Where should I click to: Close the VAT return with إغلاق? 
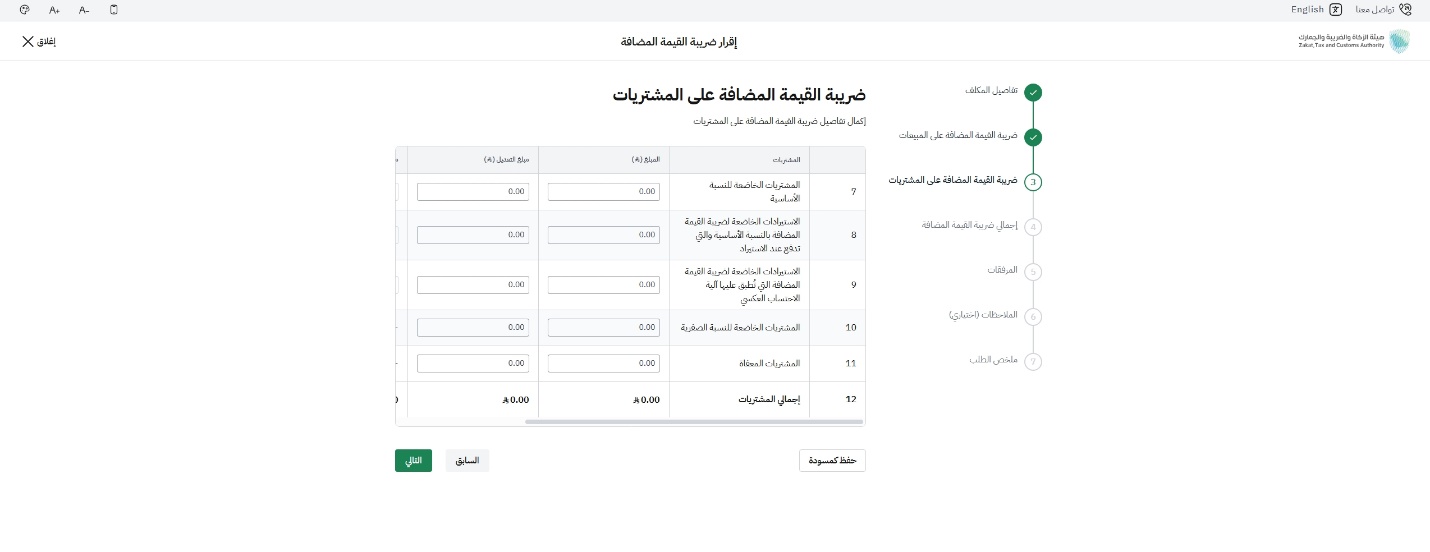[38, 41]
